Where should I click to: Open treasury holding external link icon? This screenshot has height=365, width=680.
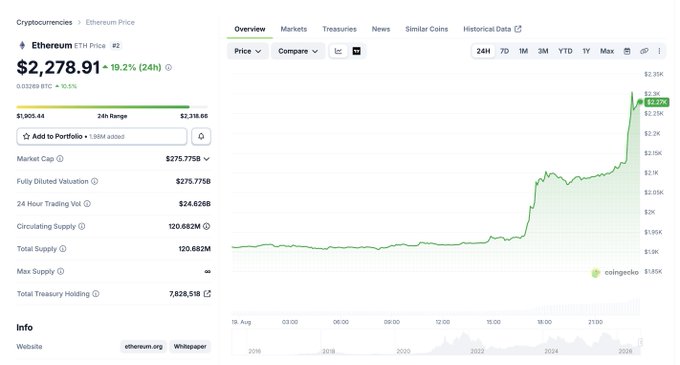point(207,293)
